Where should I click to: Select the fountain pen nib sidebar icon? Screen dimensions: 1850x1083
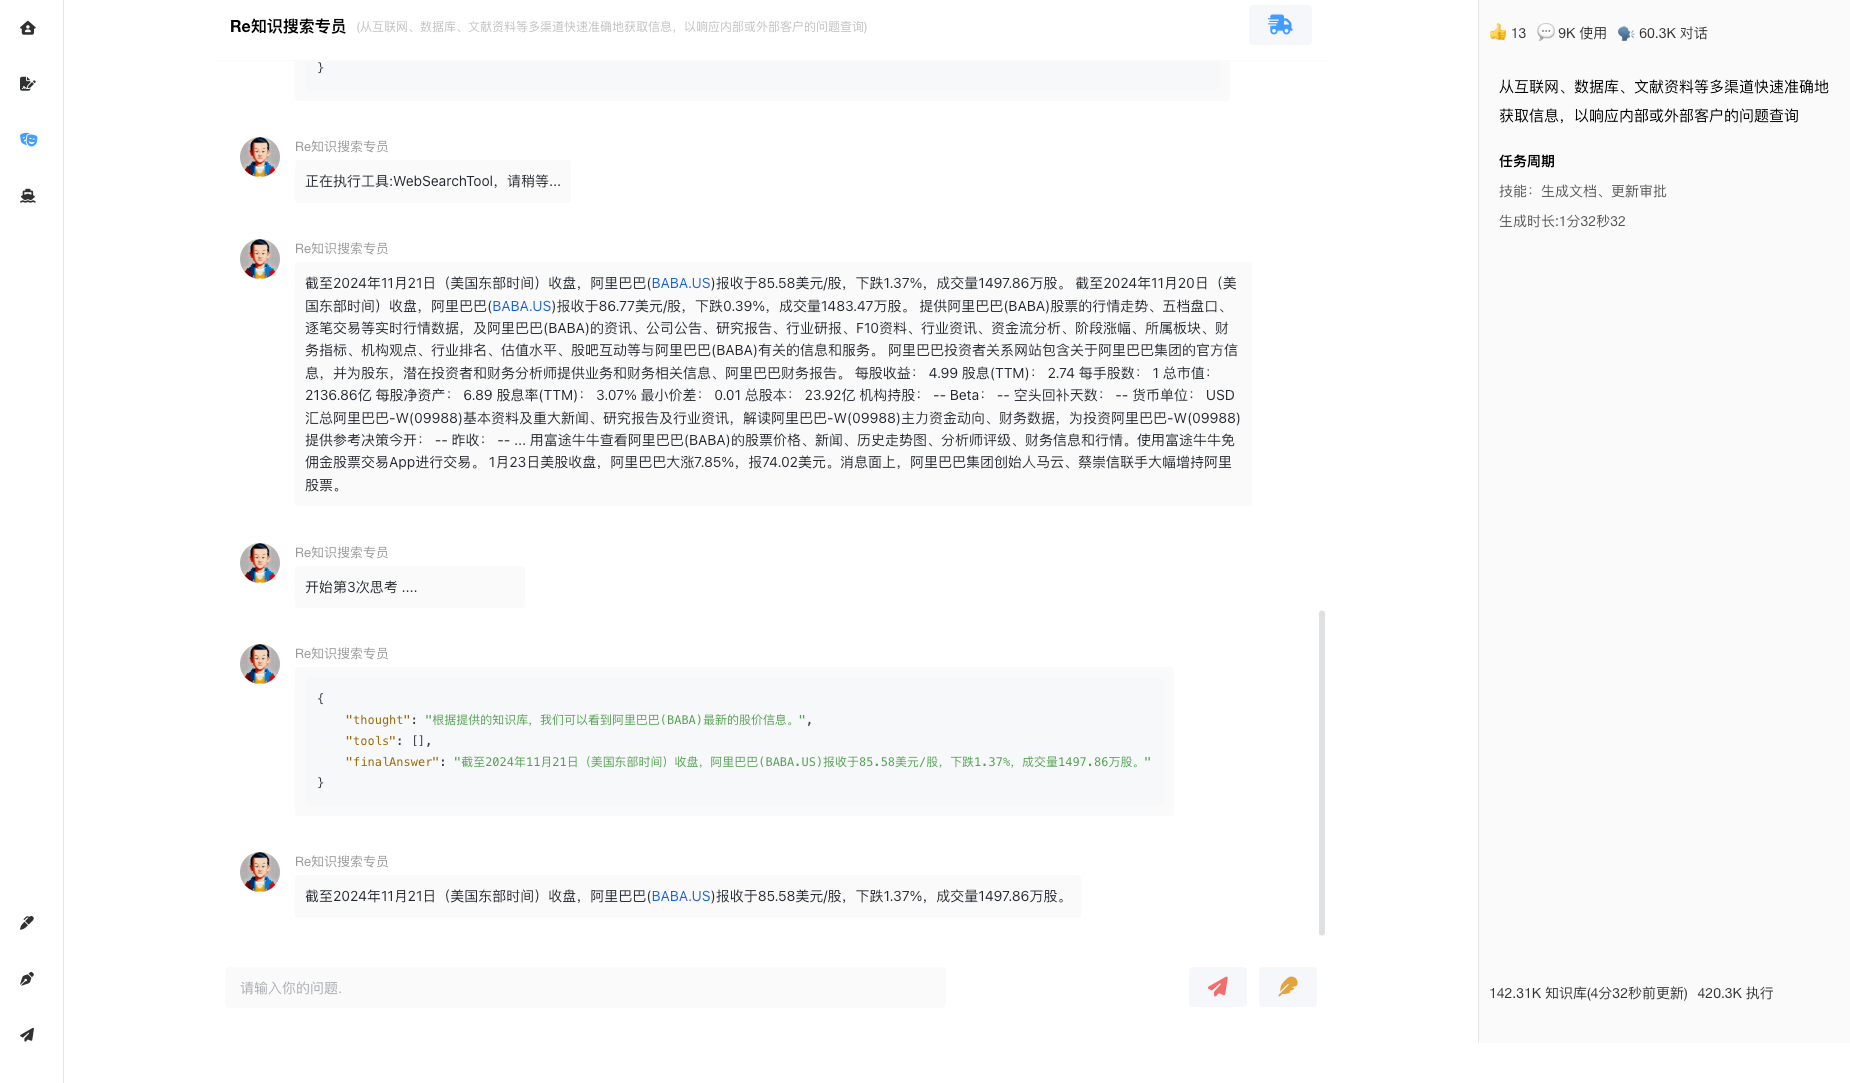[x=28, y=979]
